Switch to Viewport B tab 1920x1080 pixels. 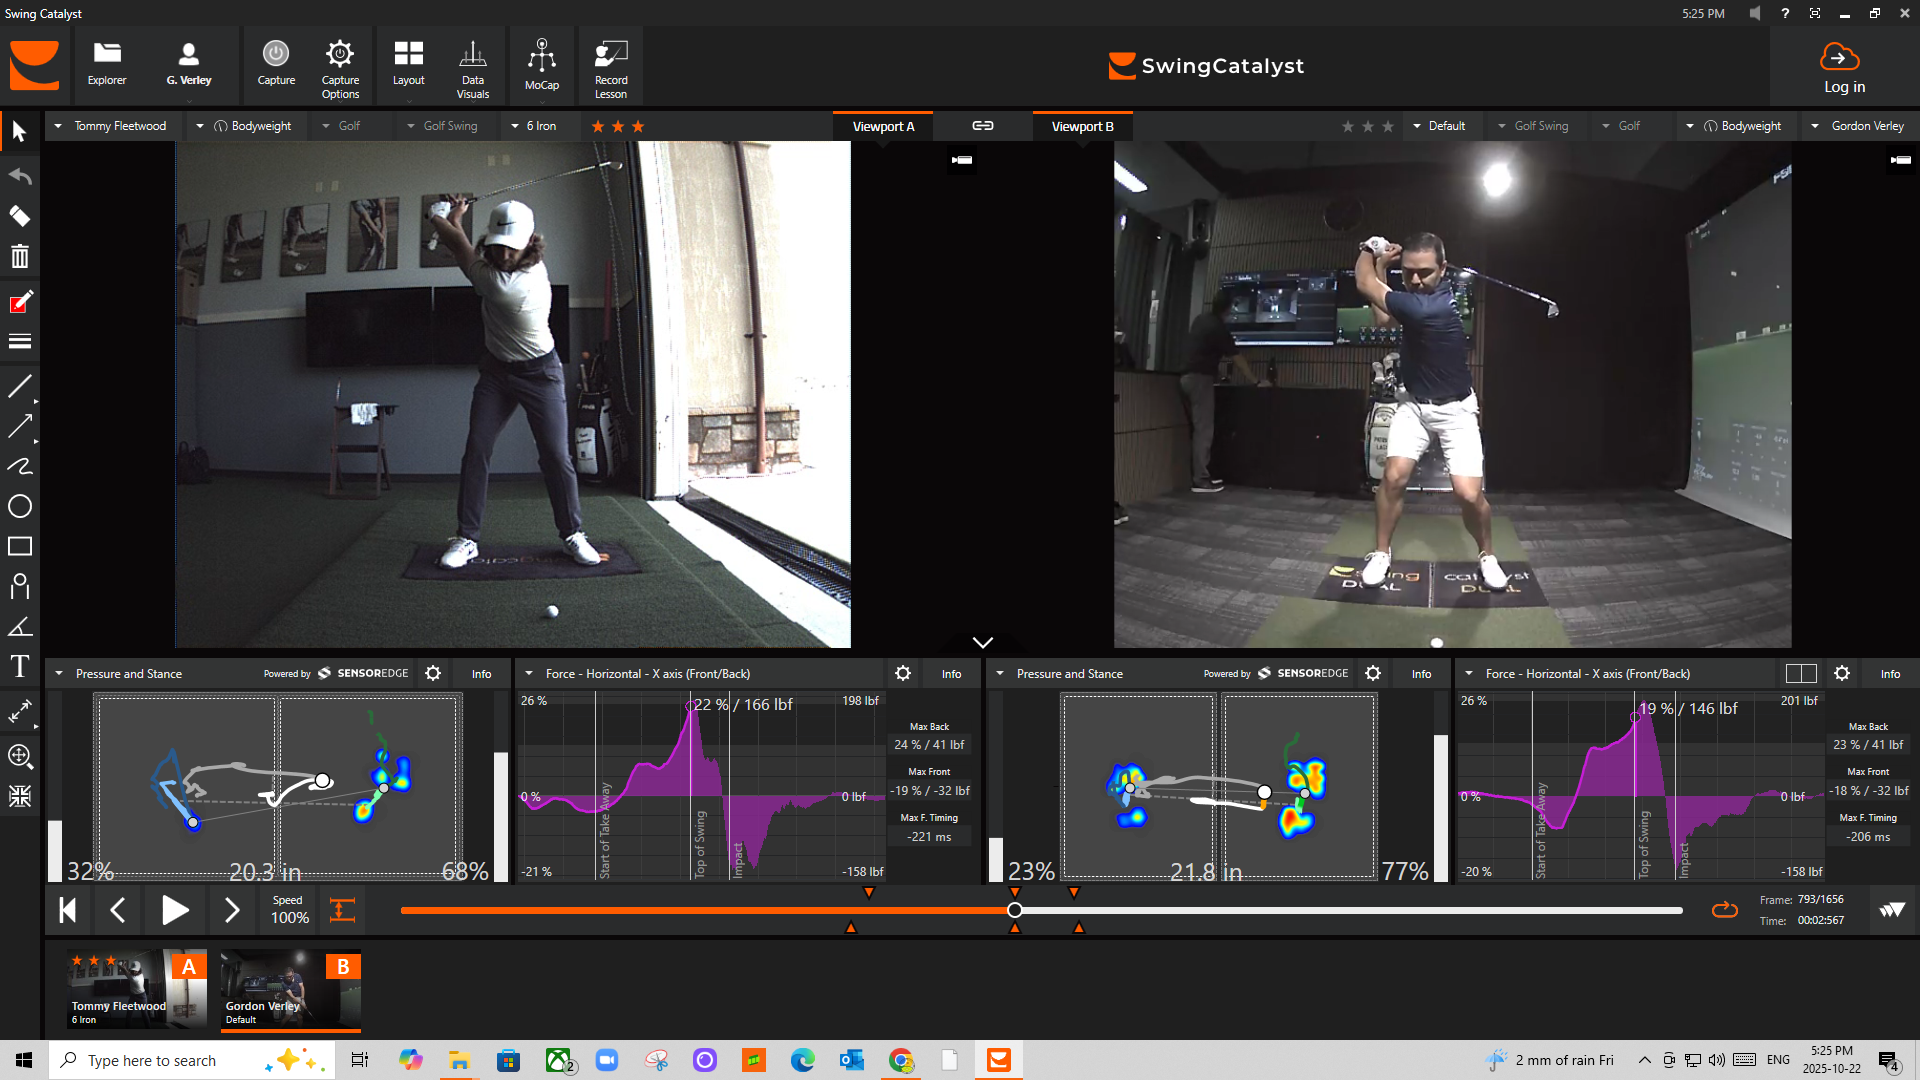point(1082,126)
